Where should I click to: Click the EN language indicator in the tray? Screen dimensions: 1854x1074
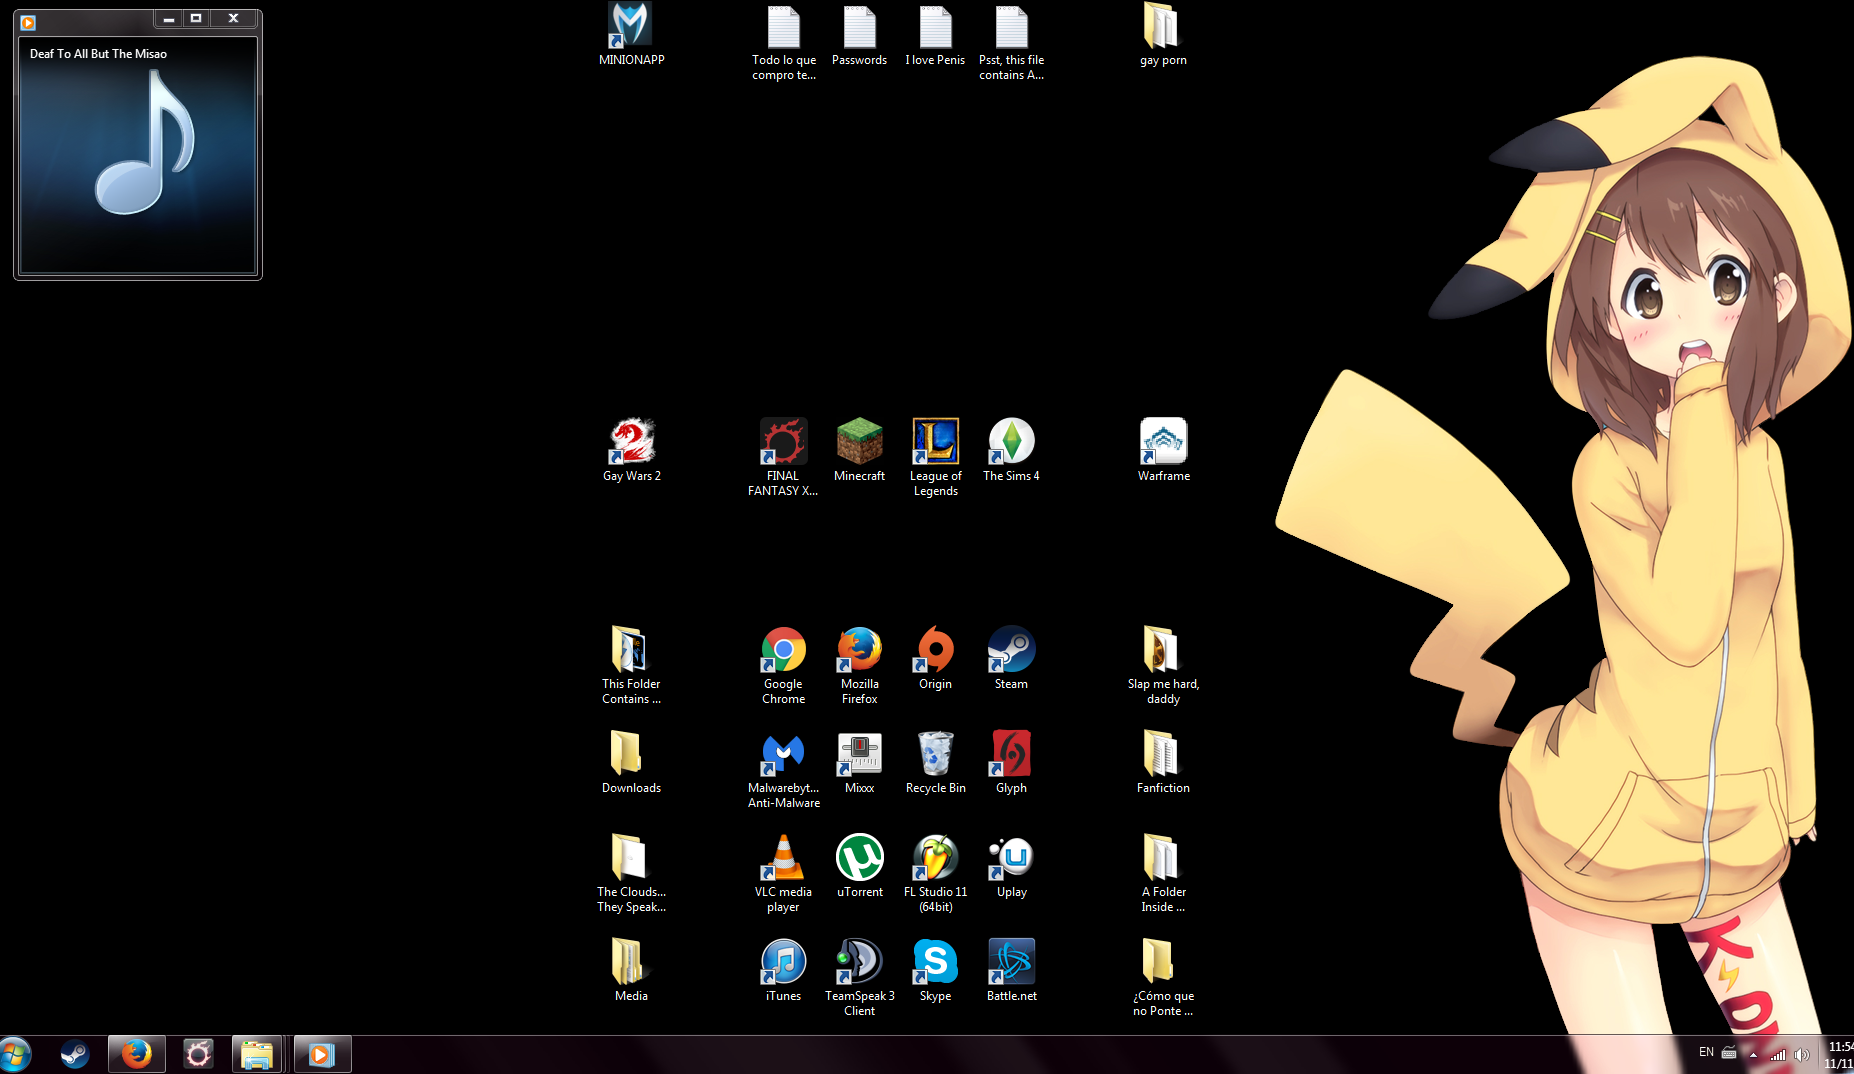(1706, 1052)
